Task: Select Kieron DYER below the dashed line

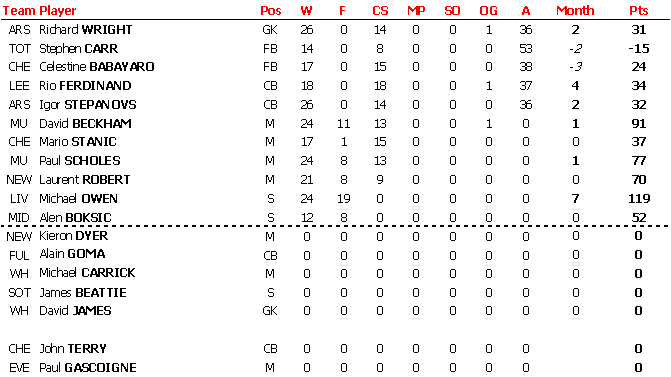Action: tap(74, 236)
